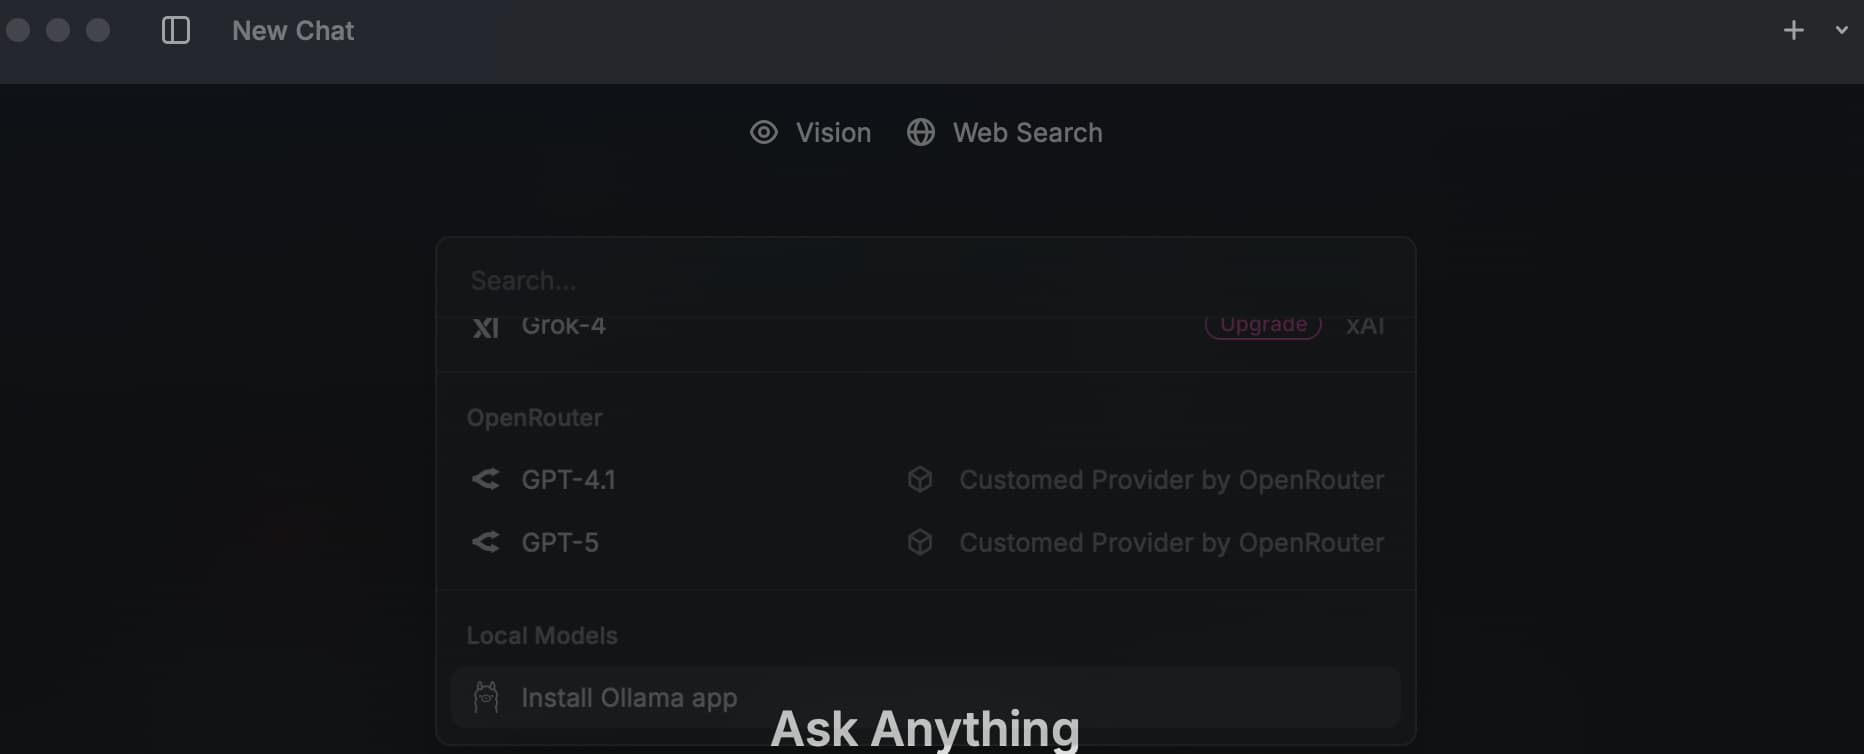Viewport: 1864px width, 754px height.
Task: Select the Grok-4 model
Action: [926, 326]
